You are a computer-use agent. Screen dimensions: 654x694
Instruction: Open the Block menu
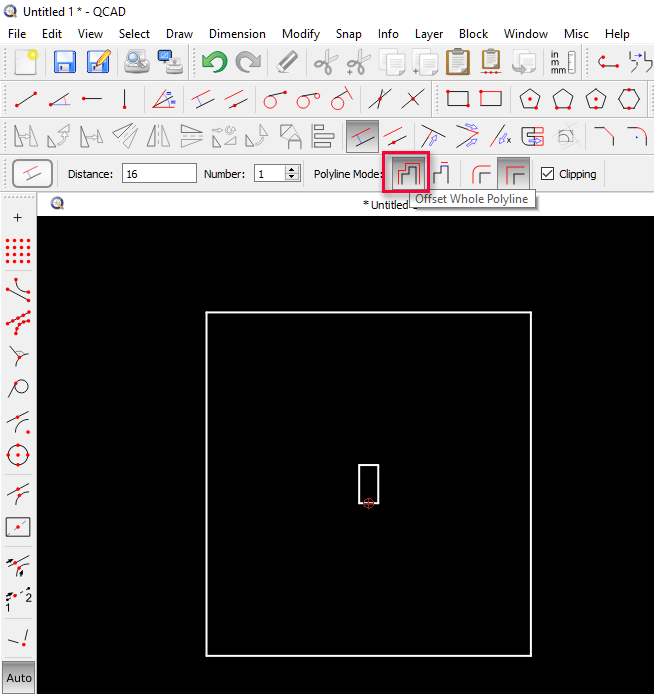(473, 34)
